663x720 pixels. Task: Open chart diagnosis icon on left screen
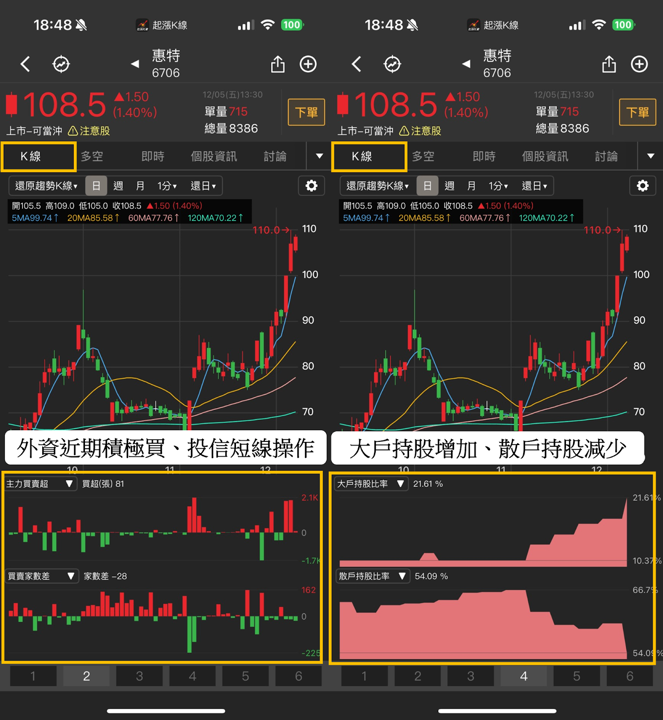61,64
